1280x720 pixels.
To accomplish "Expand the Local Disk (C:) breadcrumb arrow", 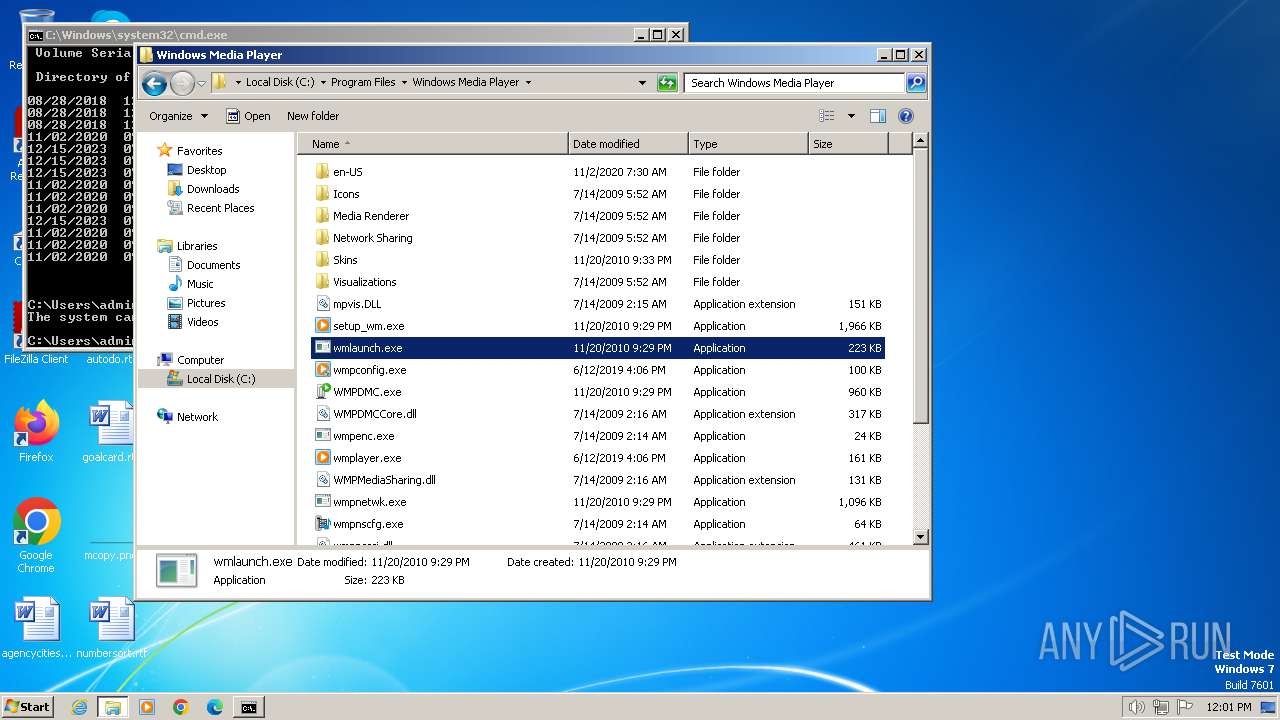I will 323,83.
